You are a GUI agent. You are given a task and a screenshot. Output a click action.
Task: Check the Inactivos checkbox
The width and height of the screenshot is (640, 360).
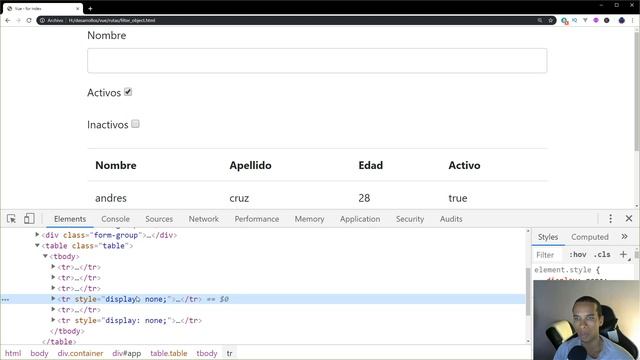[x=136, y=124]
